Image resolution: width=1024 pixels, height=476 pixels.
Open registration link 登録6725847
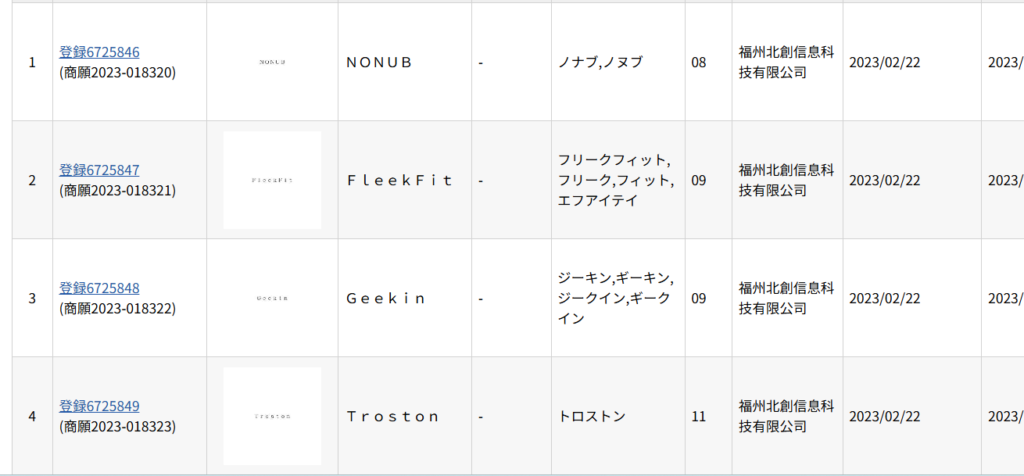99,170
